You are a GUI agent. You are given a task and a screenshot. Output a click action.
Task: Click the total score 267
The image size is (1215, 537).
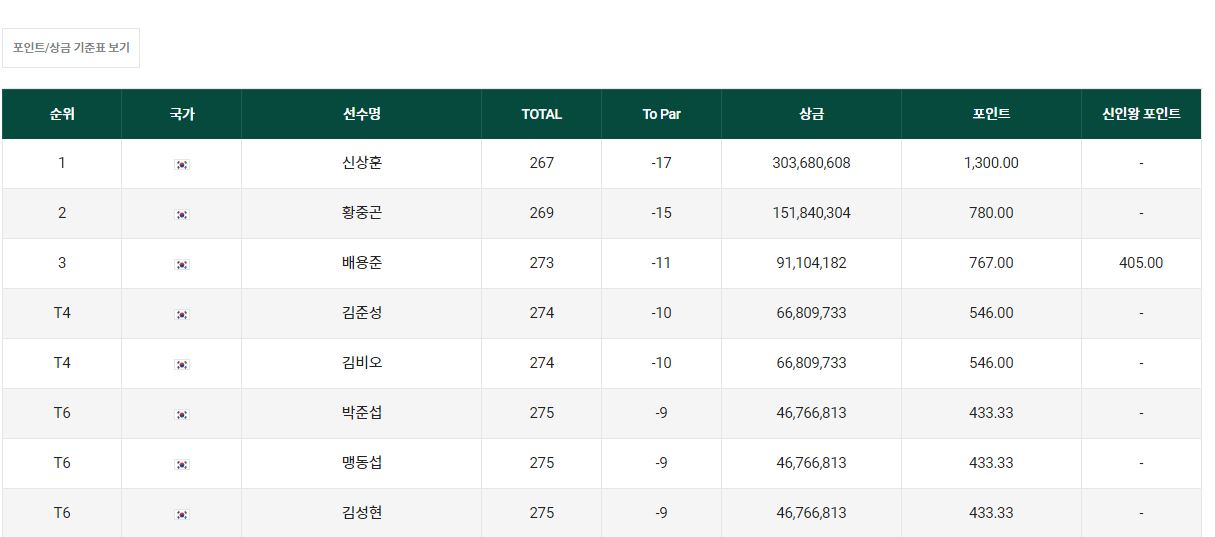point(542,163)
